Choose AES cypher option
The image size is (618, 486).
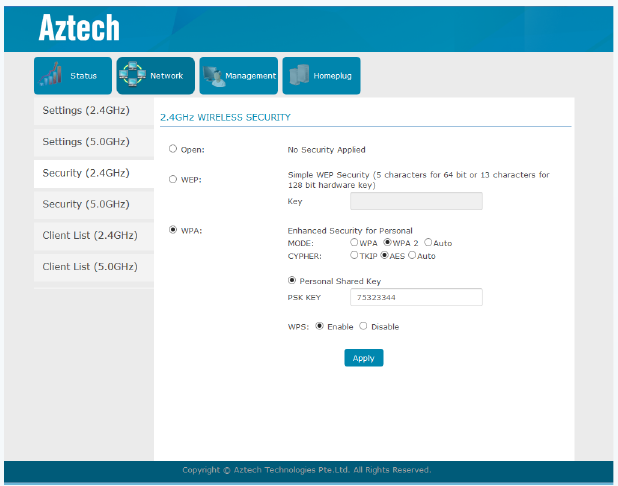[x=384, y=255]
